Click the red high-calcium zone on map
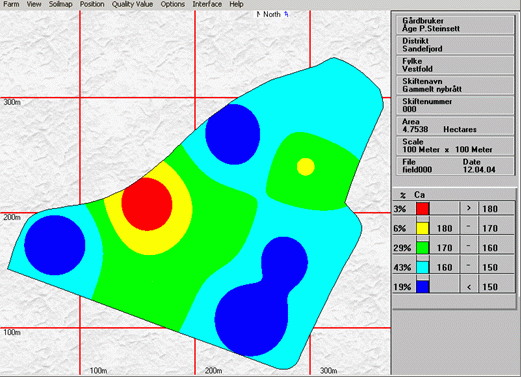The height and width of the screenshot is (377, 521). [x=147, y=204]
